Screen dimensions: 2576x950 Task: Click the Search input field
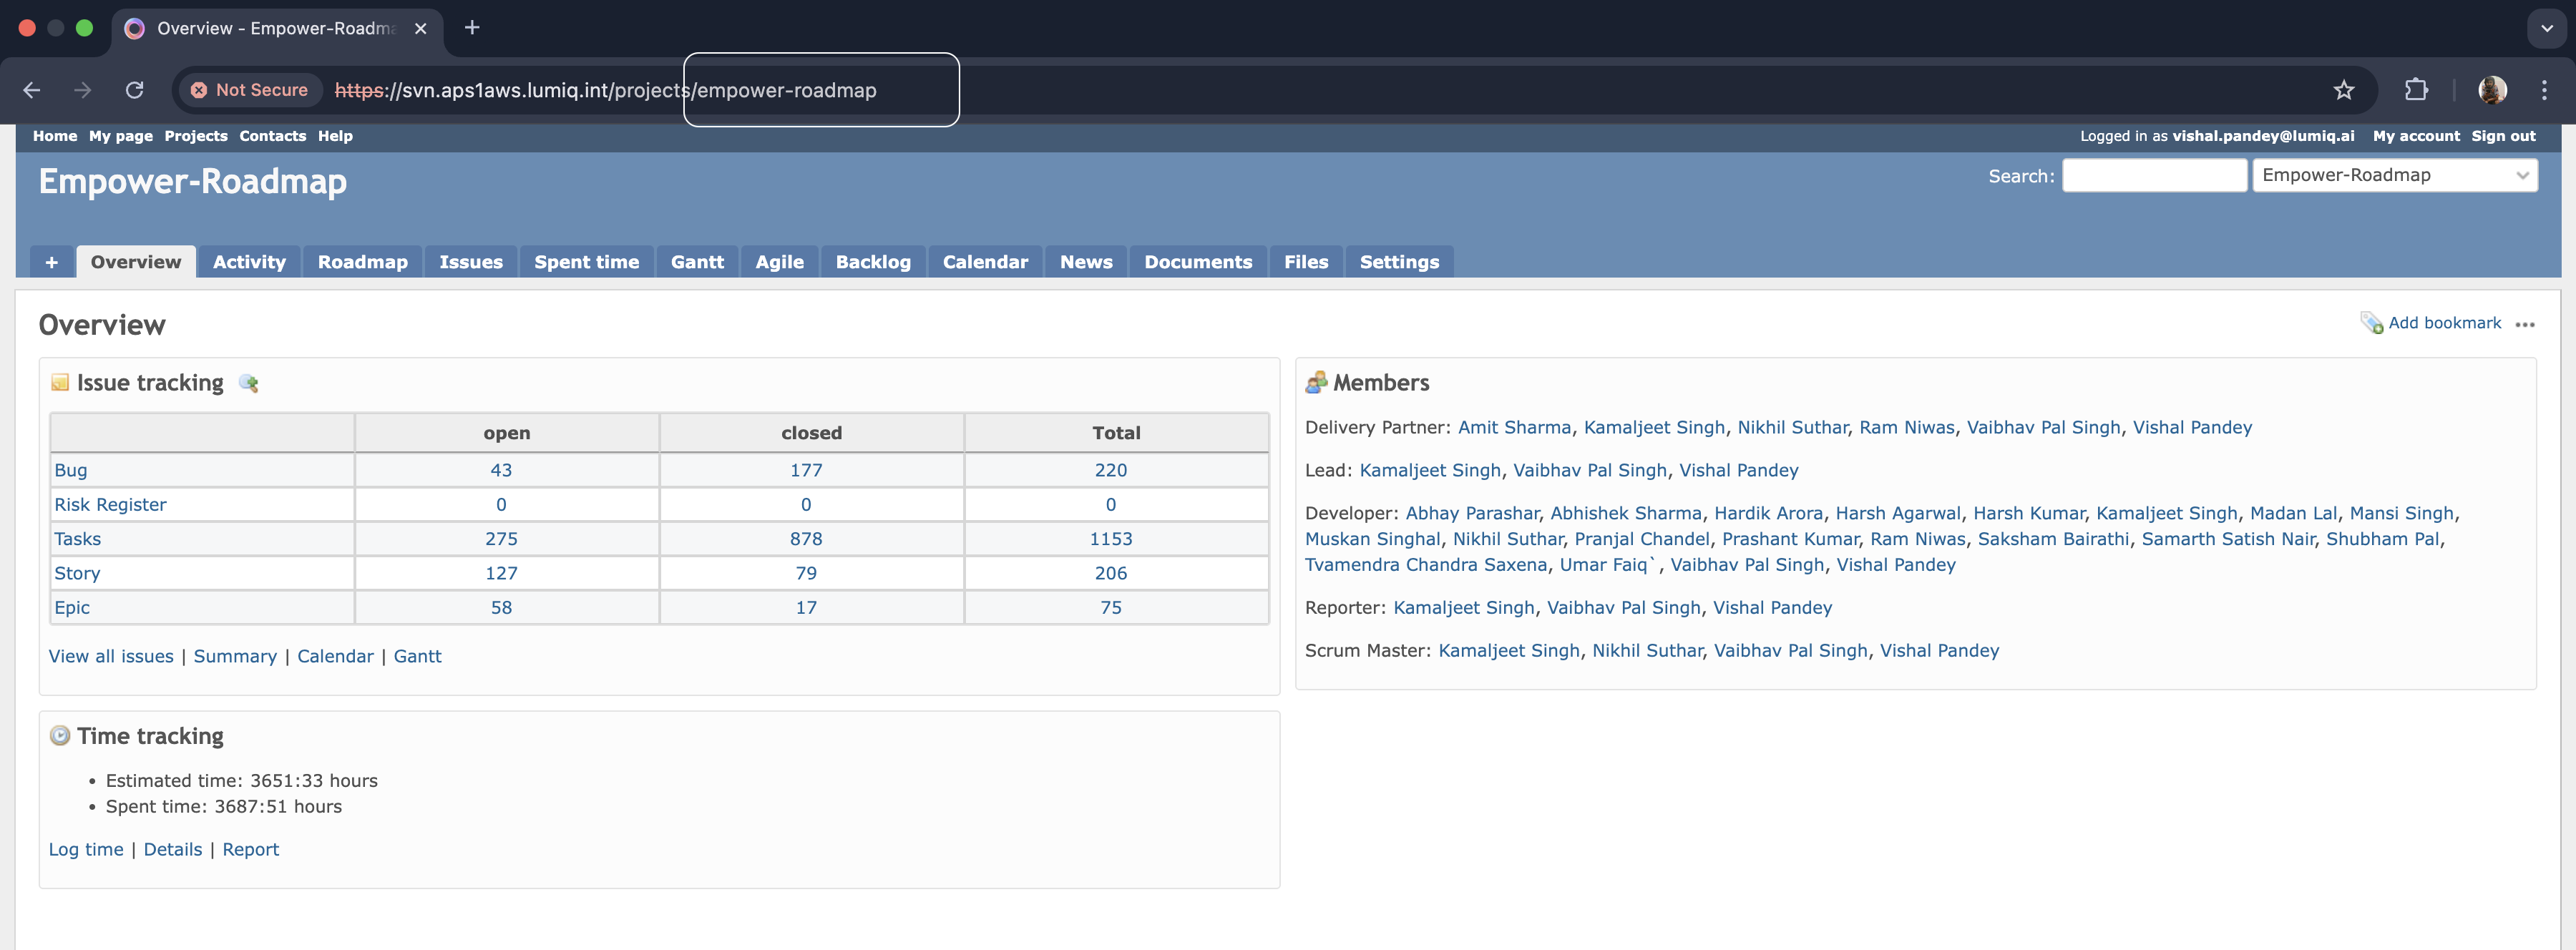pos(2154,175)
